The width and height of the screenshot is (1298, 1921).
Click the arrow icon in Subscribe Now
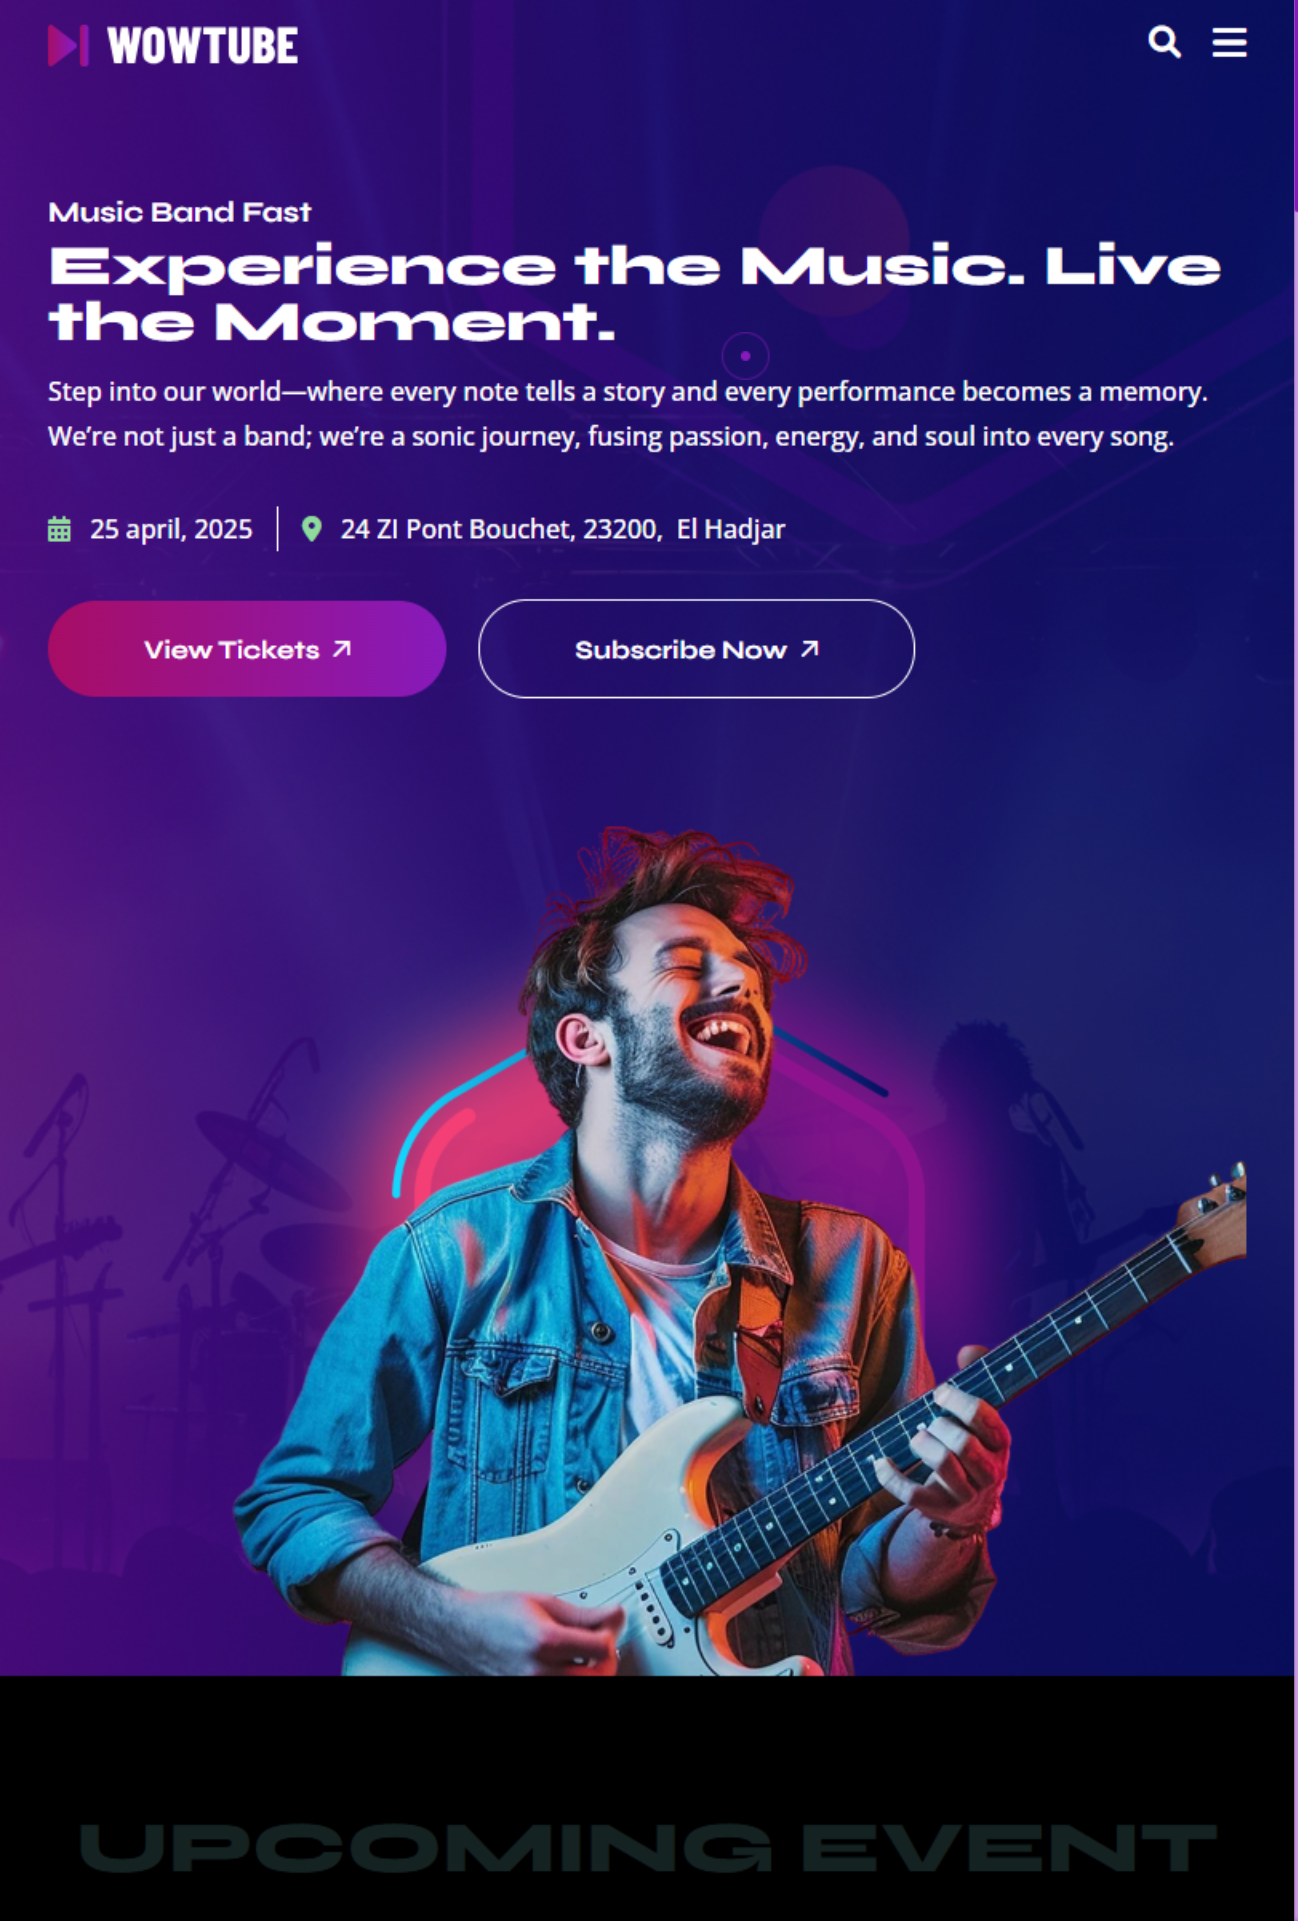(x=810, y=649)
